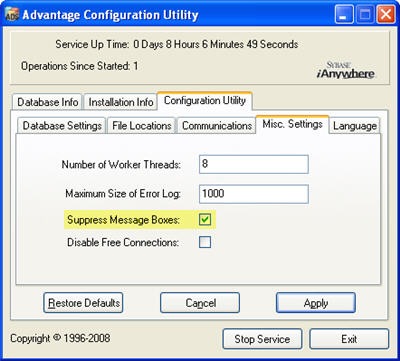Click the "Disable Free Connections:" label

123,242
